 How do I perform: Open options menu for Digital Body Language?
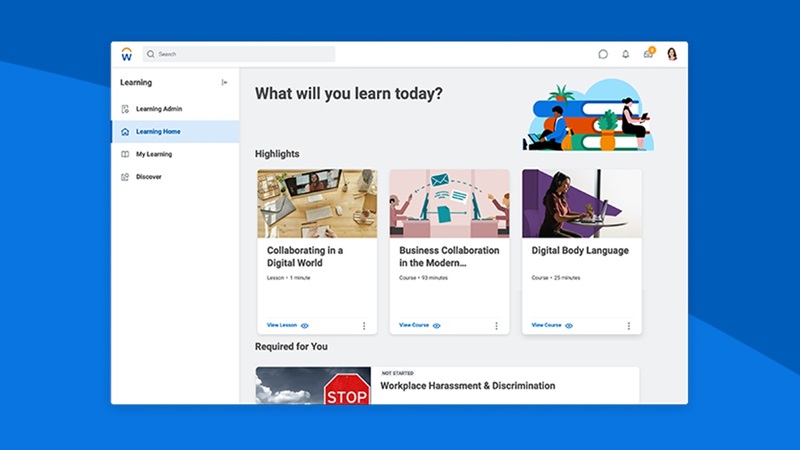point(629,326)
